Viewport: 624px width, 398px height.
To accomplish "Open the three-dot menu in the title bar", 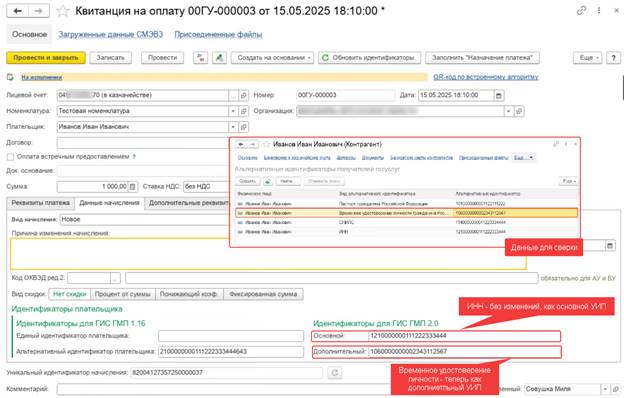I will tap(599, 11).
